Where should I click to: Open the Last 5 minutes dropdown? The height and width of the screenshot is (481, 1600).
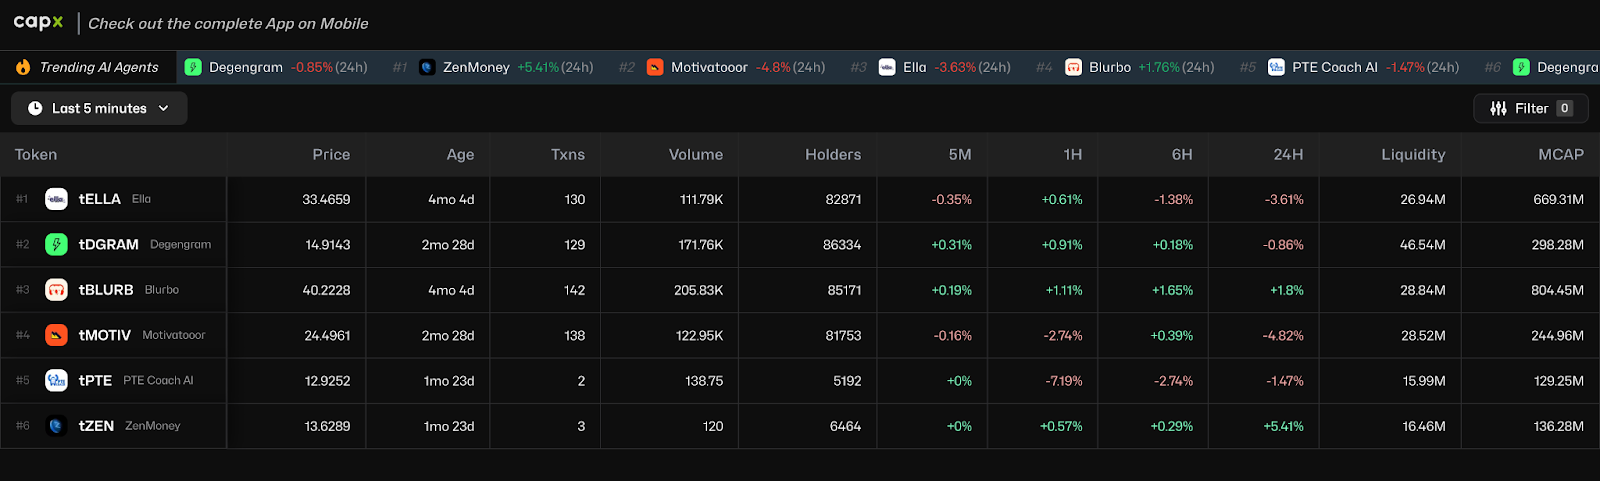[99, 108]
